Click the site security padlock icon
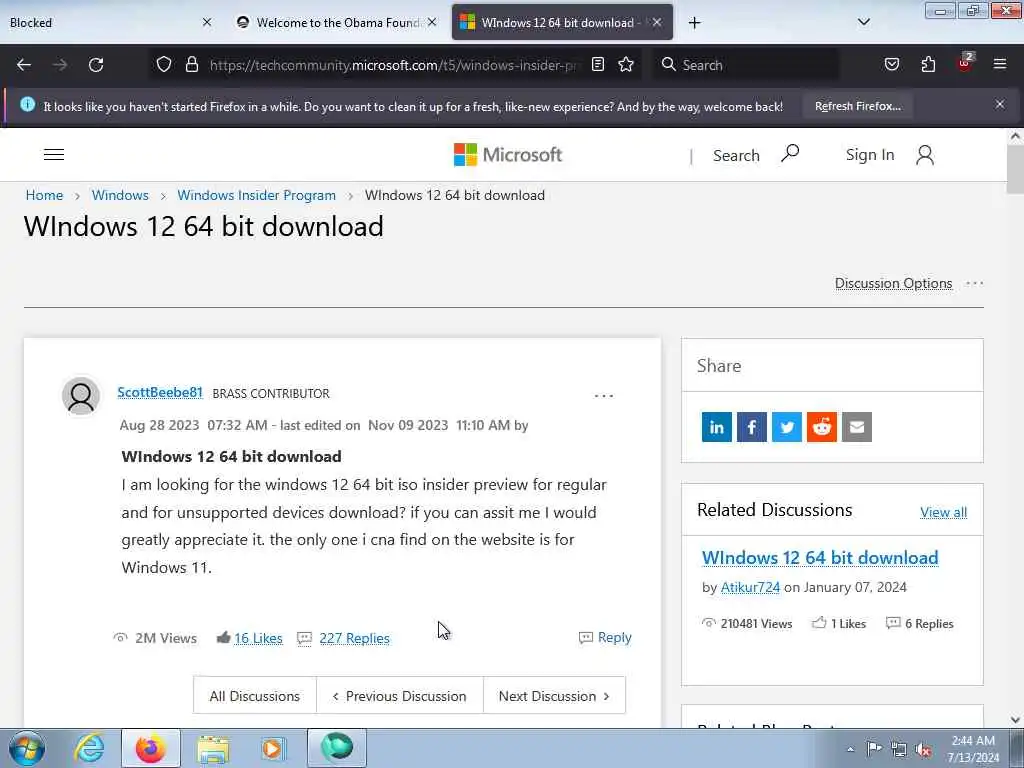This screenshot has height=768, width=1024. pos(191,64)
